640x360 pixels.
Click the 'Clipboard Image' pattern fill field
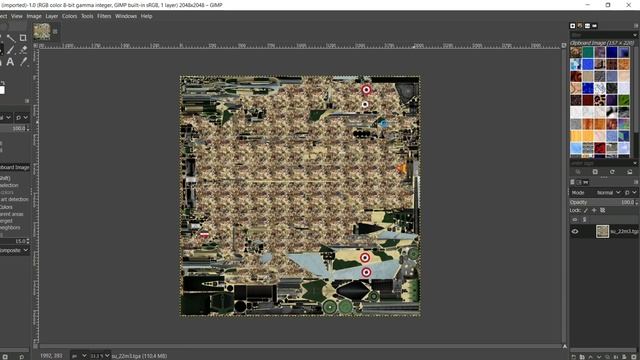15,167
